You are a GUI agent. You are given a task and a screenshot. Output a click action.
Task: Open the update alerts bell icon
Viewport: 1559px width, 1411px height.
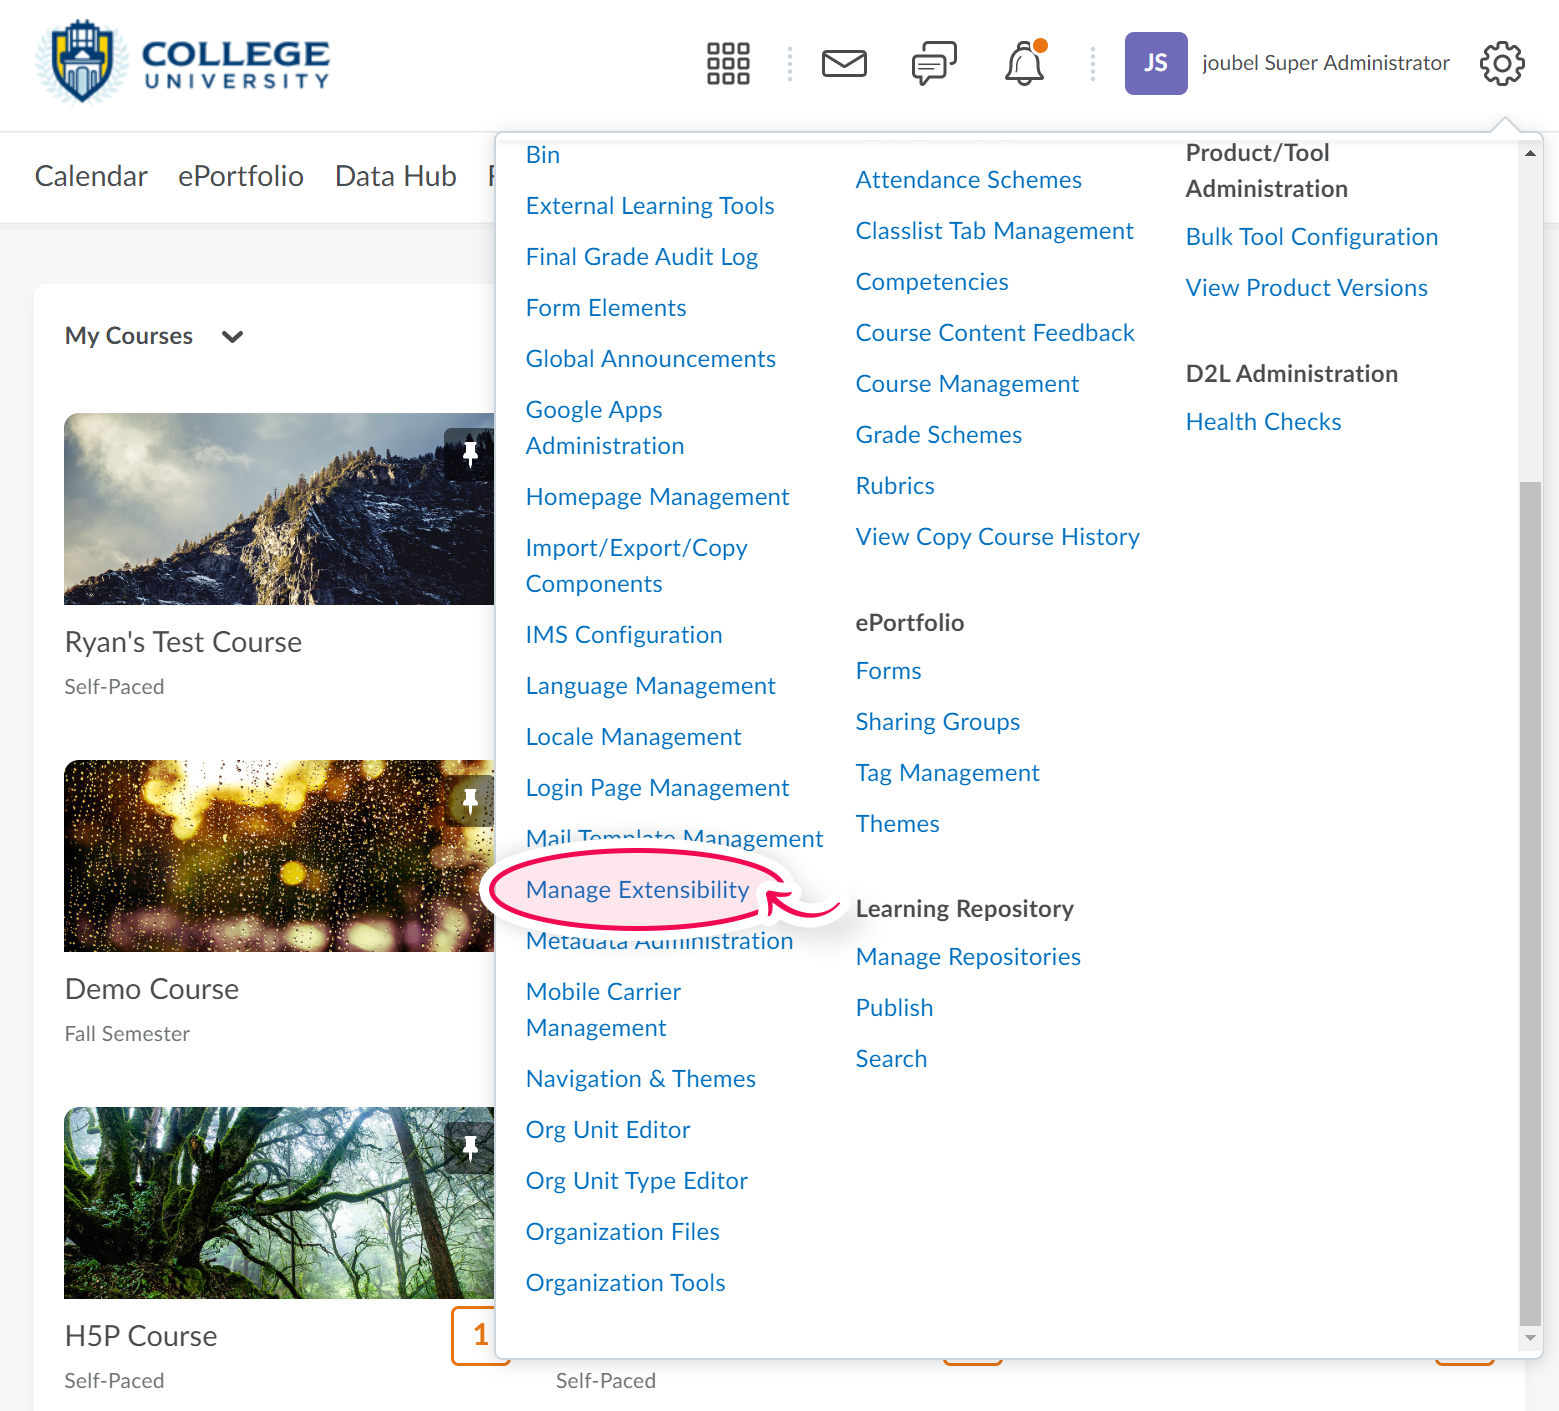[1024, 63]
